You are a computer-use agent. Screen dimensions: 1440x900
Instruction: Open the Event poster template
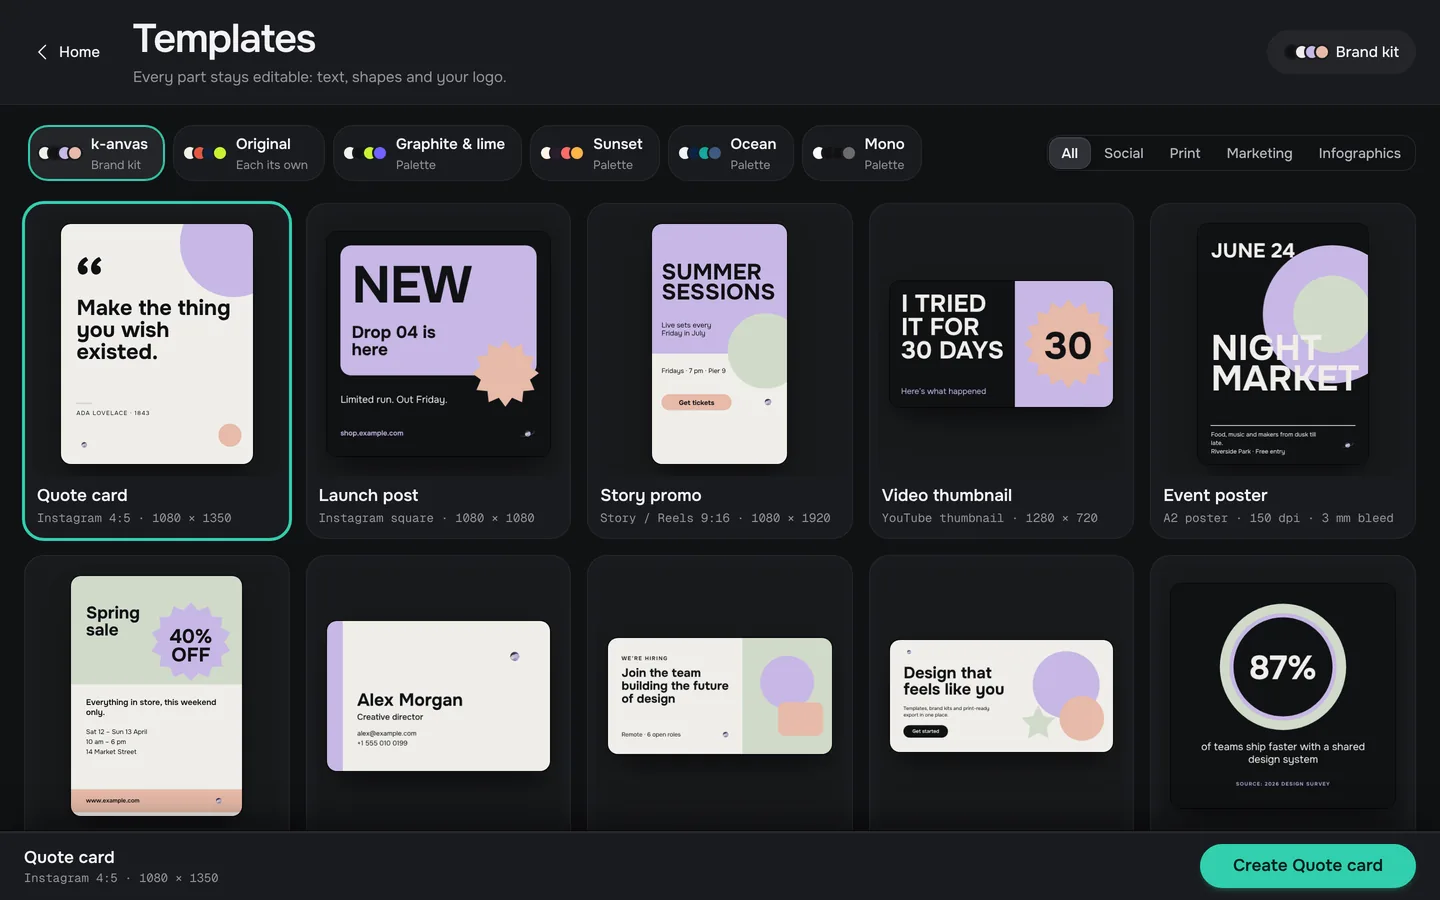point(1283,371)
